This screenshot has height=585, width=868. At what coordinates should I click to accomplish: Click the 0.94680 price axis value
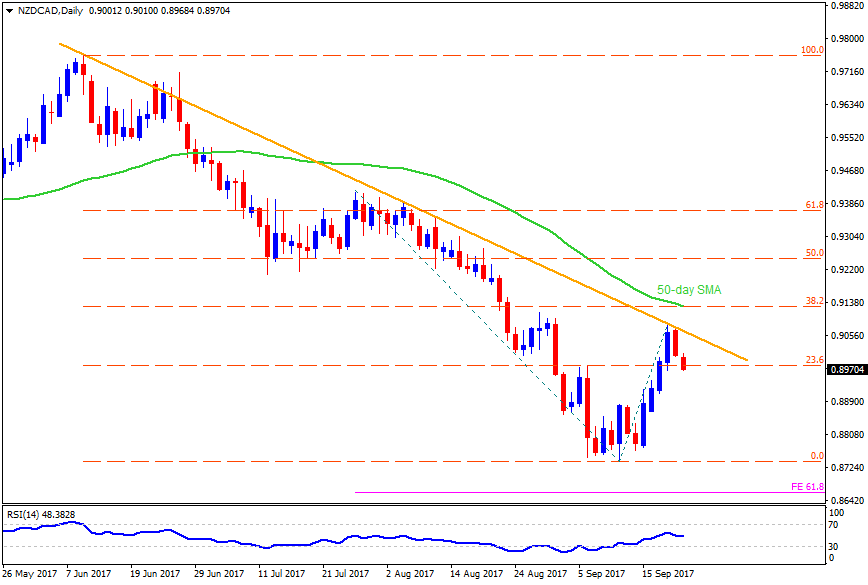click(x=847, y=170)
